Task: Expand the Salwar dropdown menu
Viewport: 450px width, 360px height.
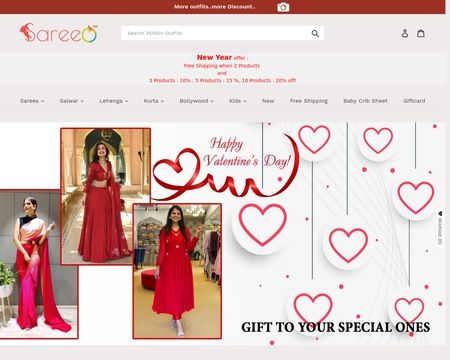Action: point(72,101)
